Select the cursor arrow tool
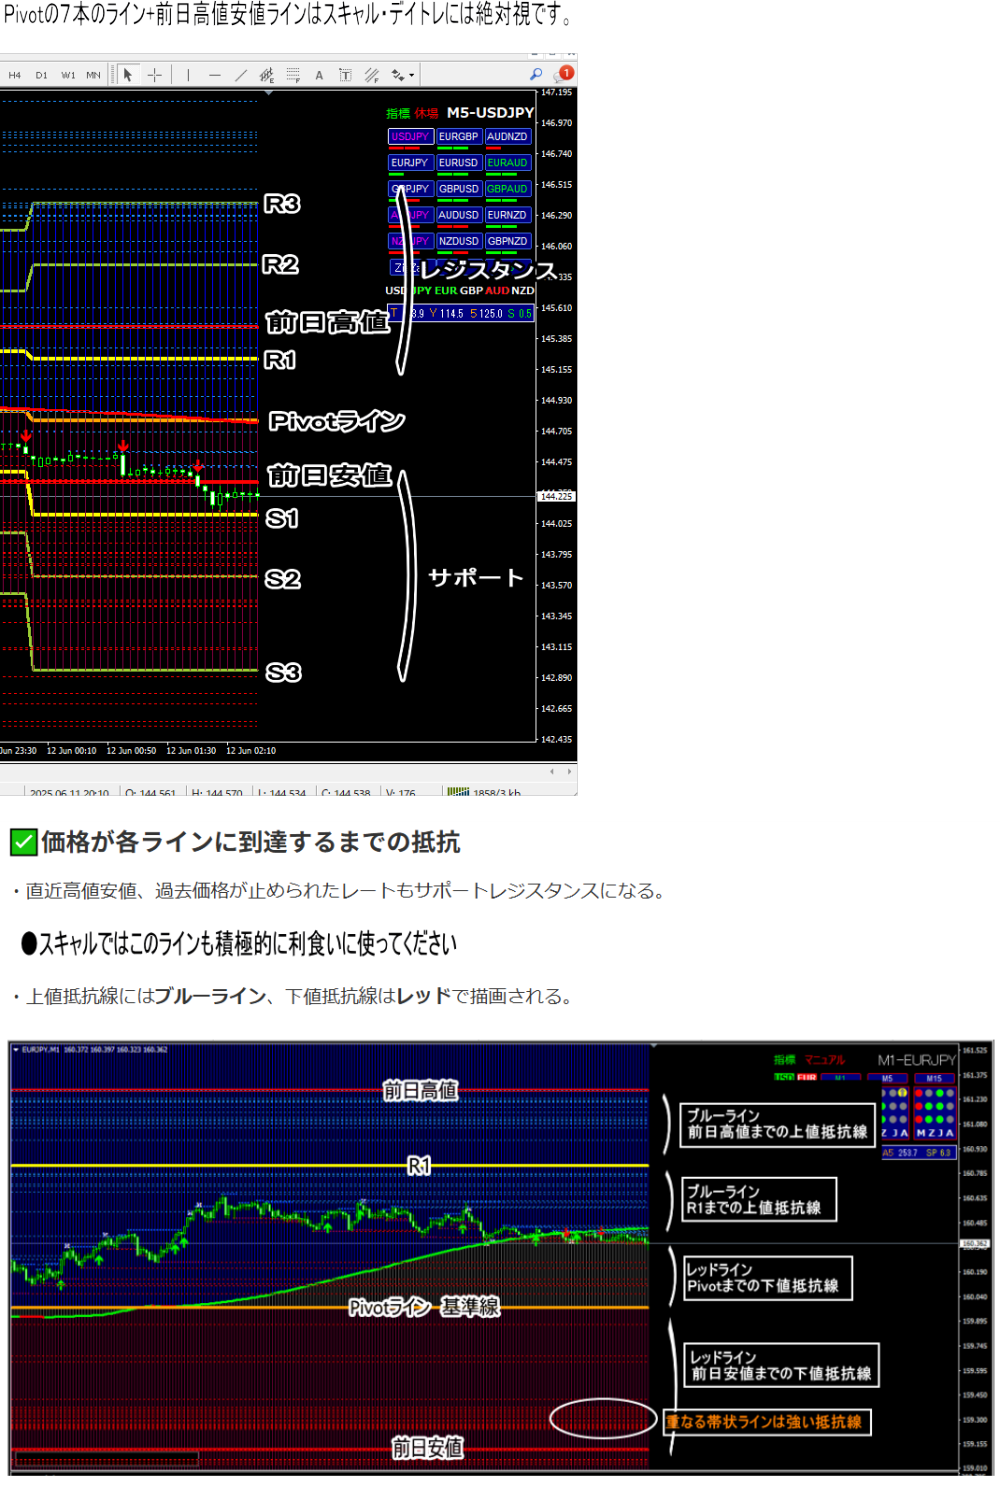The image size is (1000, 1487). pyautogui.click(x=128, y=75)
